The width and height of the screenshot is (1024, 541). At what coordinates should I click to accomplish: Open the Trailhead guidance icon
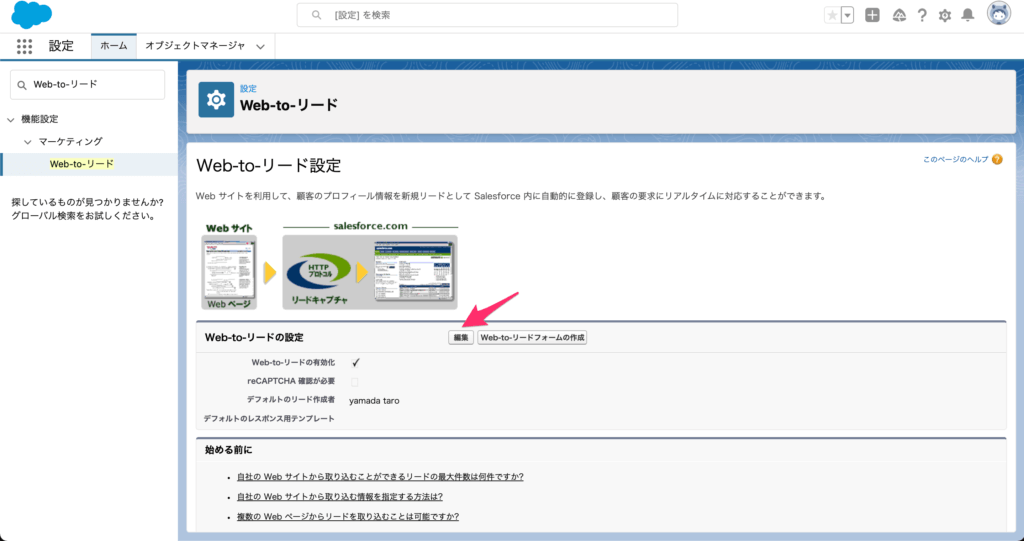(899, 15)
